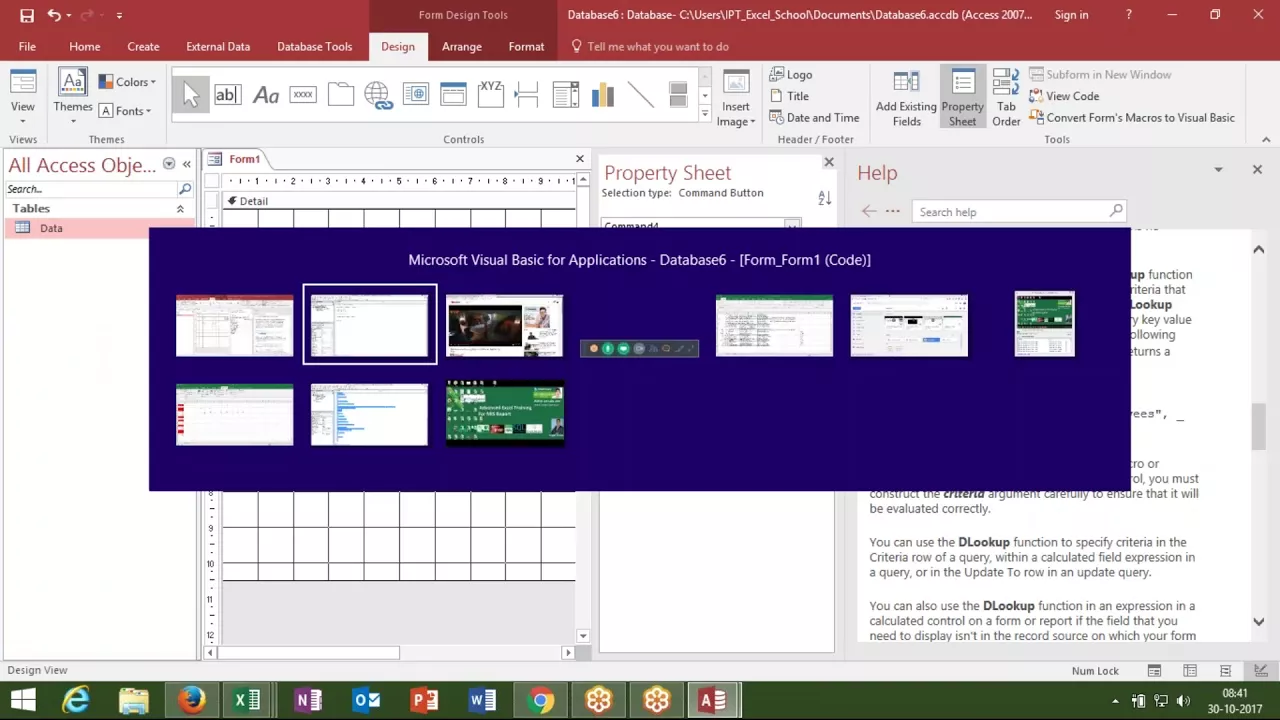Pick the Text Box control
1280x720 pixels.
[227, 95]
